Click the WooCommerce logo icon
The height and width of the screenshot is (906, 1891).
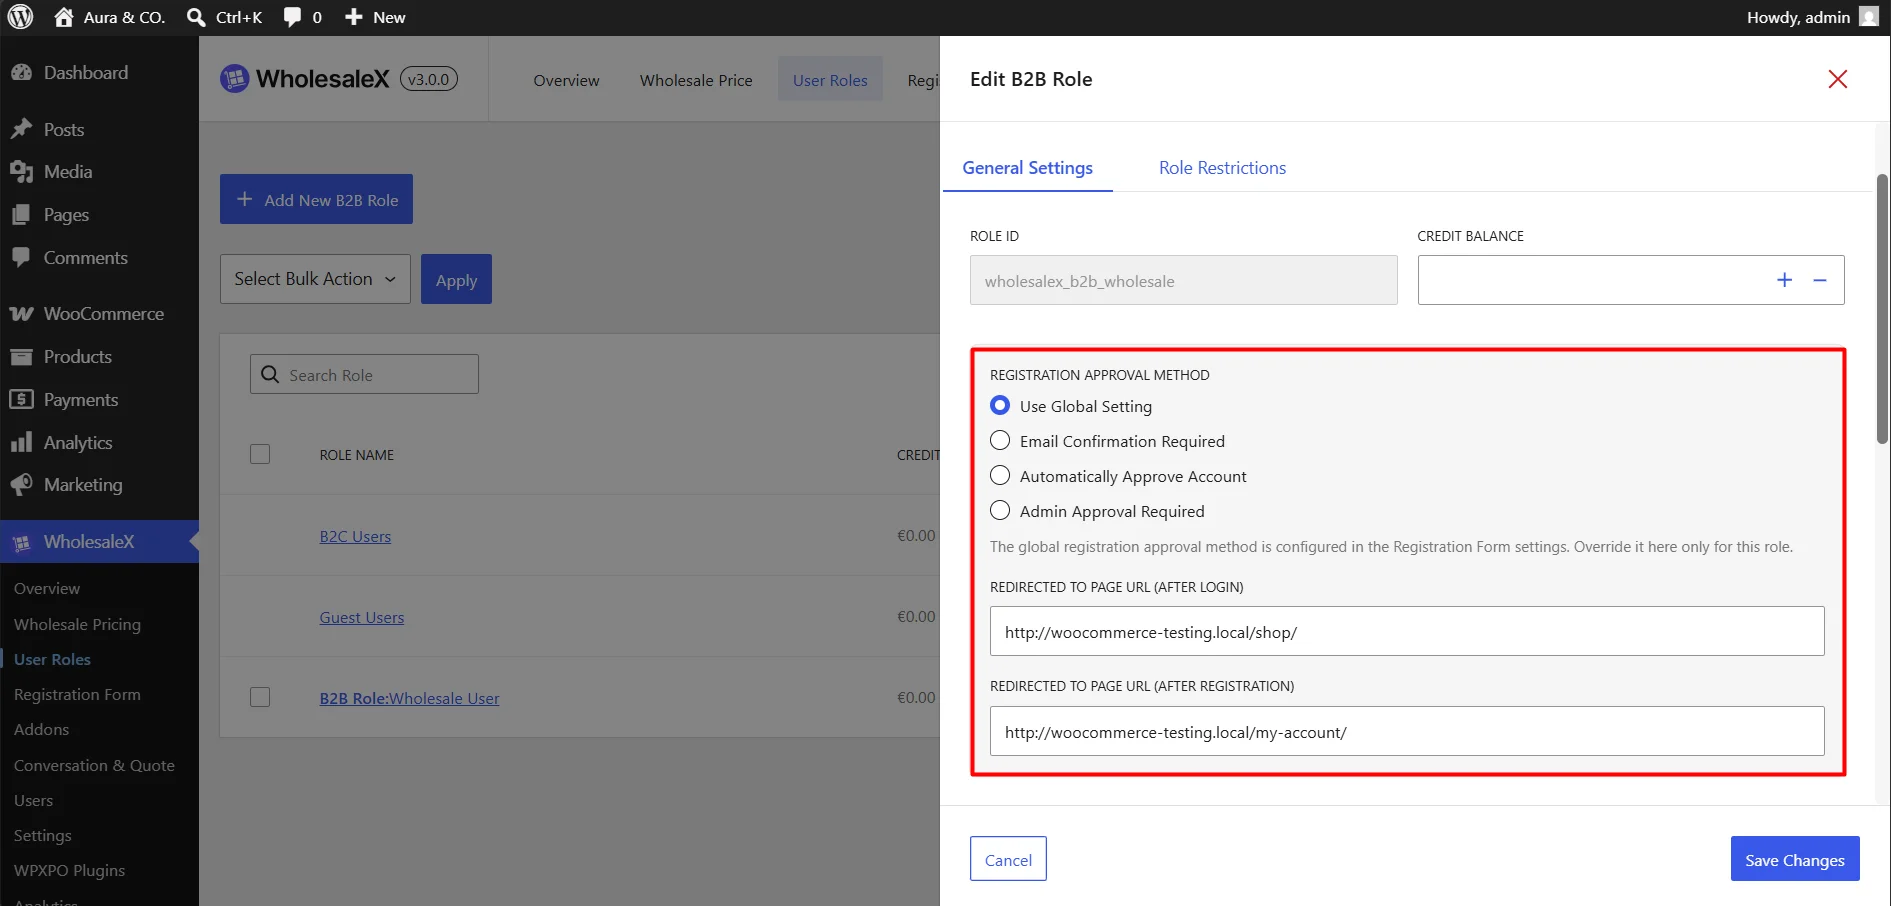21,314
